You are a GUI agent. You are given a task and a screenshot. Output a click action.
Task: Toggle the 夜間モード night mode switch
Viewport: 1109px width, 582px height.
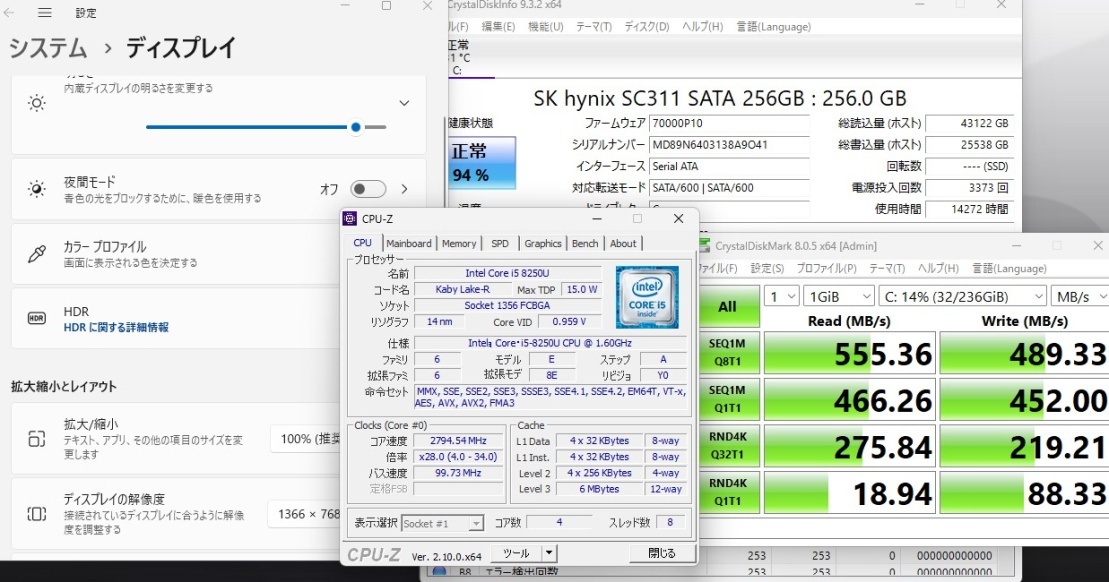click(x=367, y=189)
